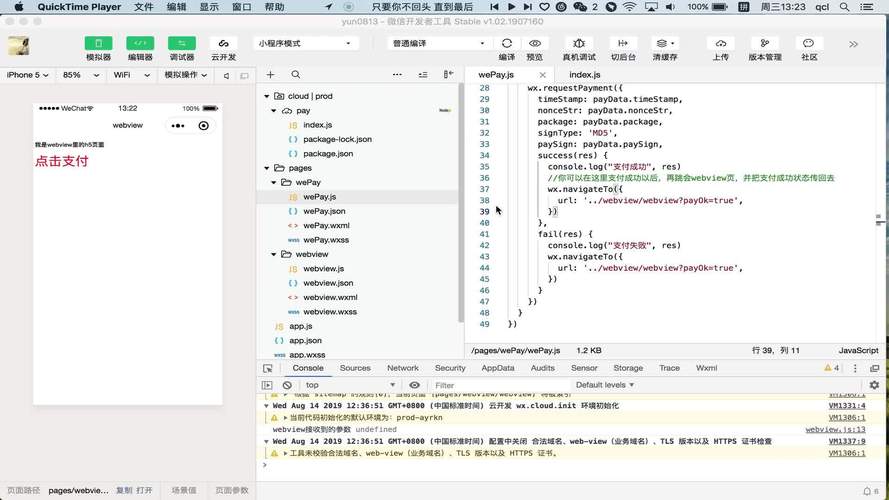Click the clear console icon
The image size is (889, 500).
(287, 385)
